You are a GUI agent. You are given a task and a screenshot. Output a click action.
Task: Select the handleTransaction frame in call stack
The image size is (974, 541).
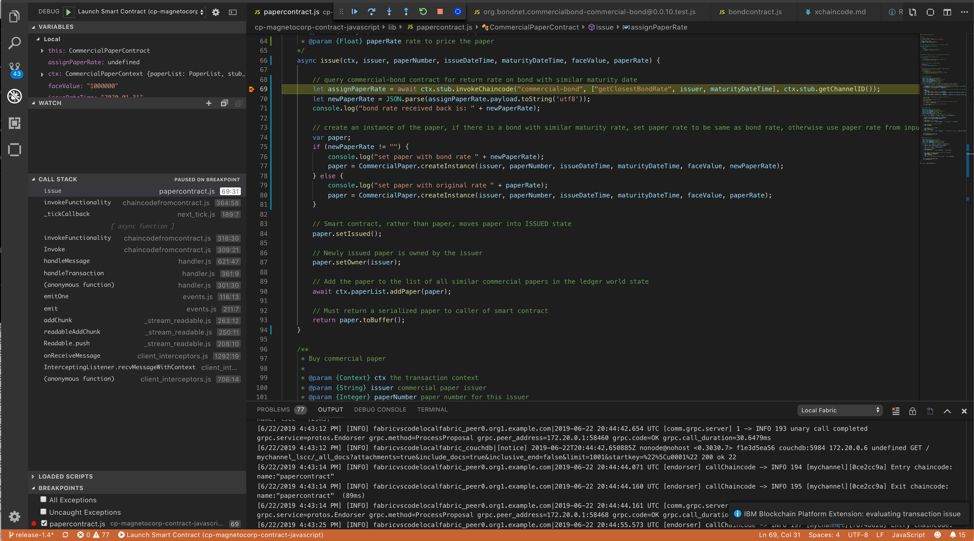pyautogui.click(x=137, y=273)
